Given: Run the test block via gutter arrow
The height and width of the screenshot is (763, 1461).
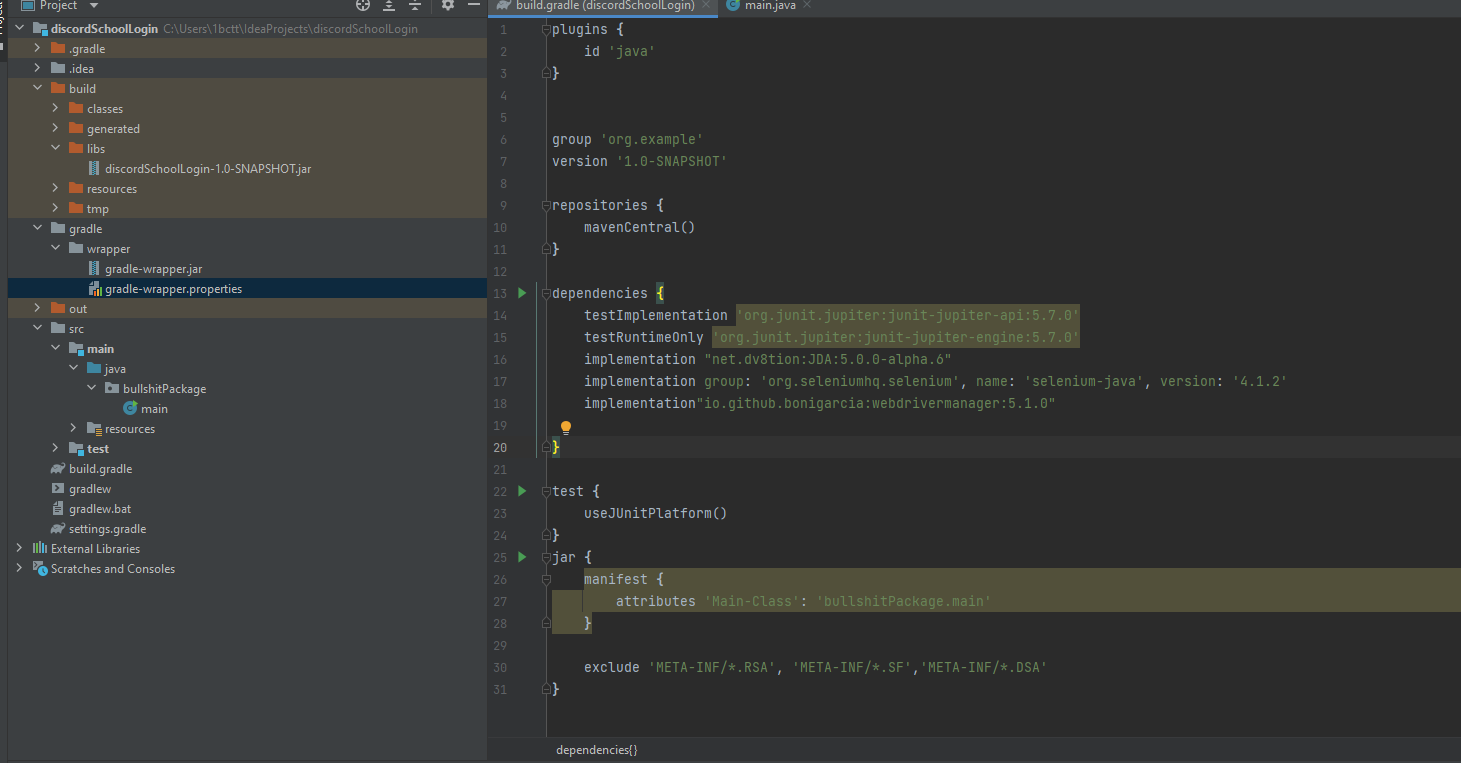Looking at the screenshot, I should (521, 491).
